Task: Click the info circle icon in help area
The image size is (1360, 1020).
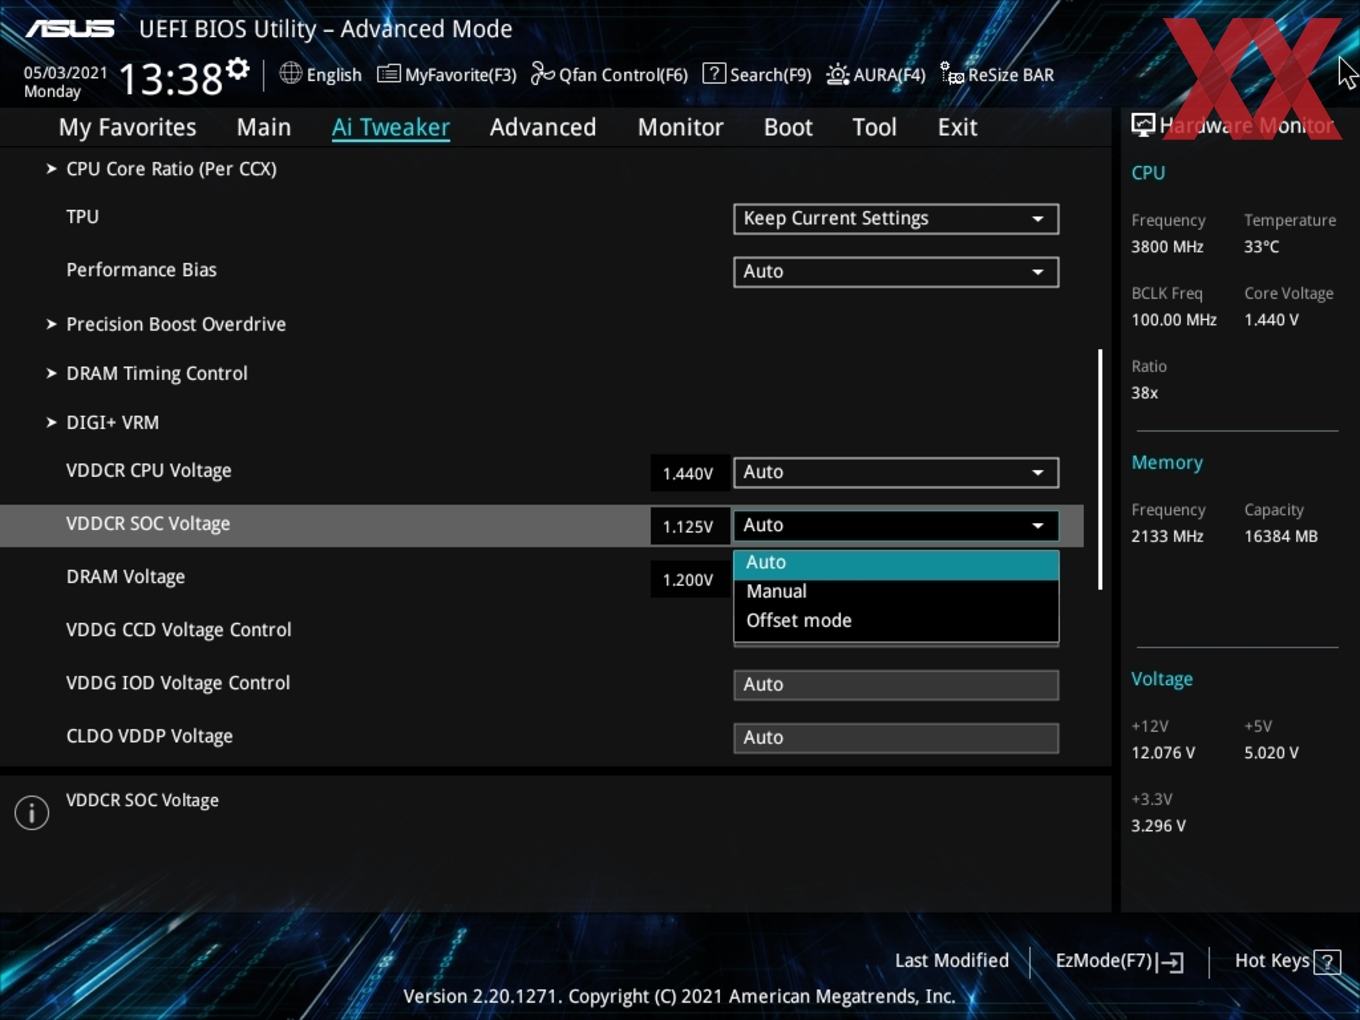Action: pos(32,812)
